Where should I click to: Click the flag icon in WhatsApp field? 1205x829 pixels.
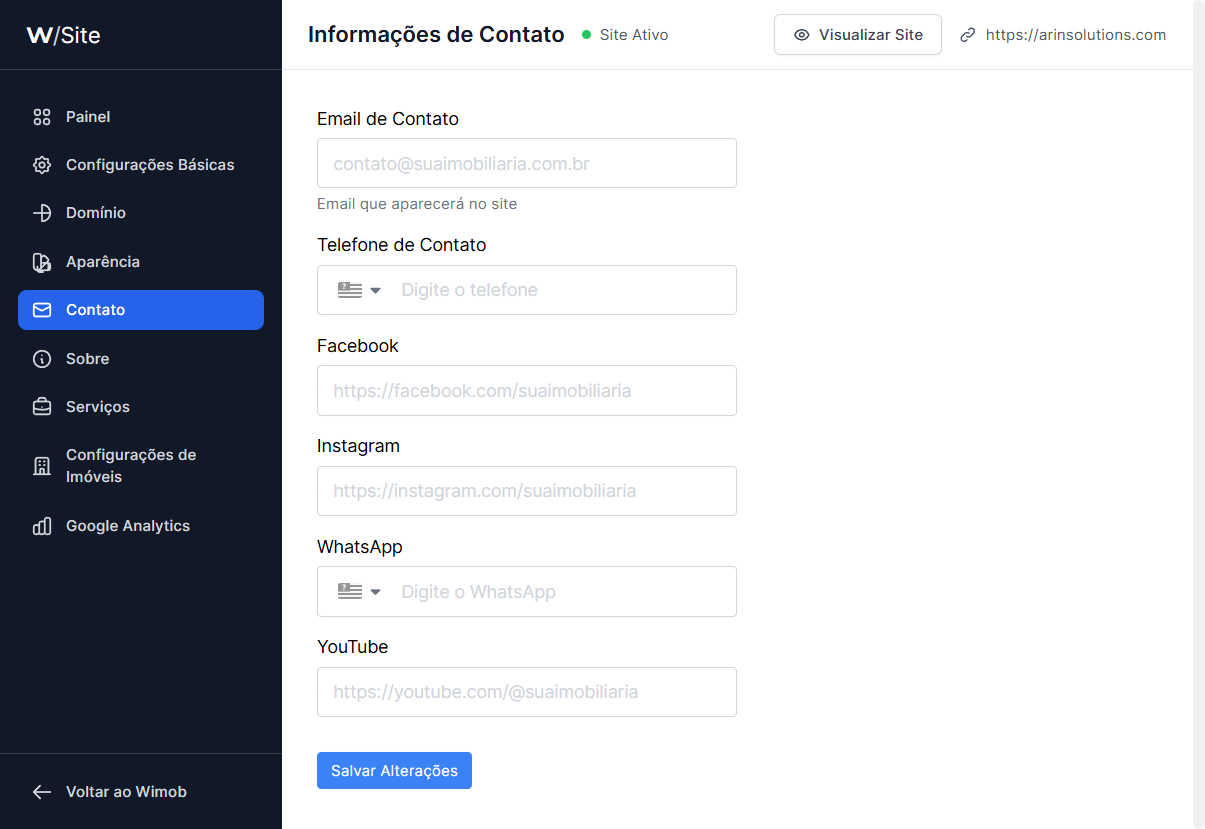click(x=350, y=591)
